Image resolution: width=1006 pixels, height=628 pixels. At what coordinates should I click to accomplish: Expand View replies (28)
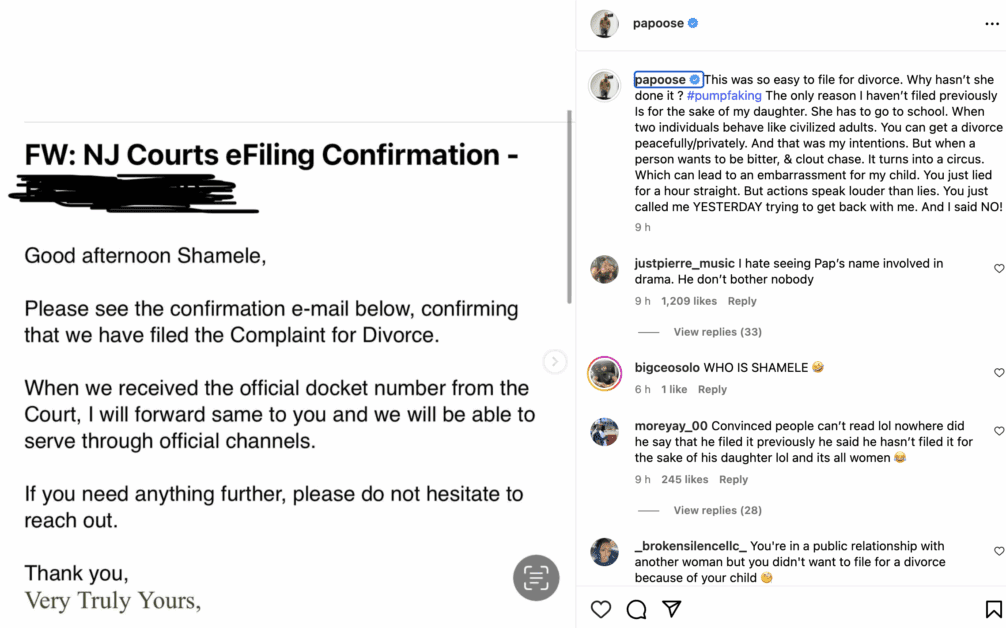click(x=717, y=510)
